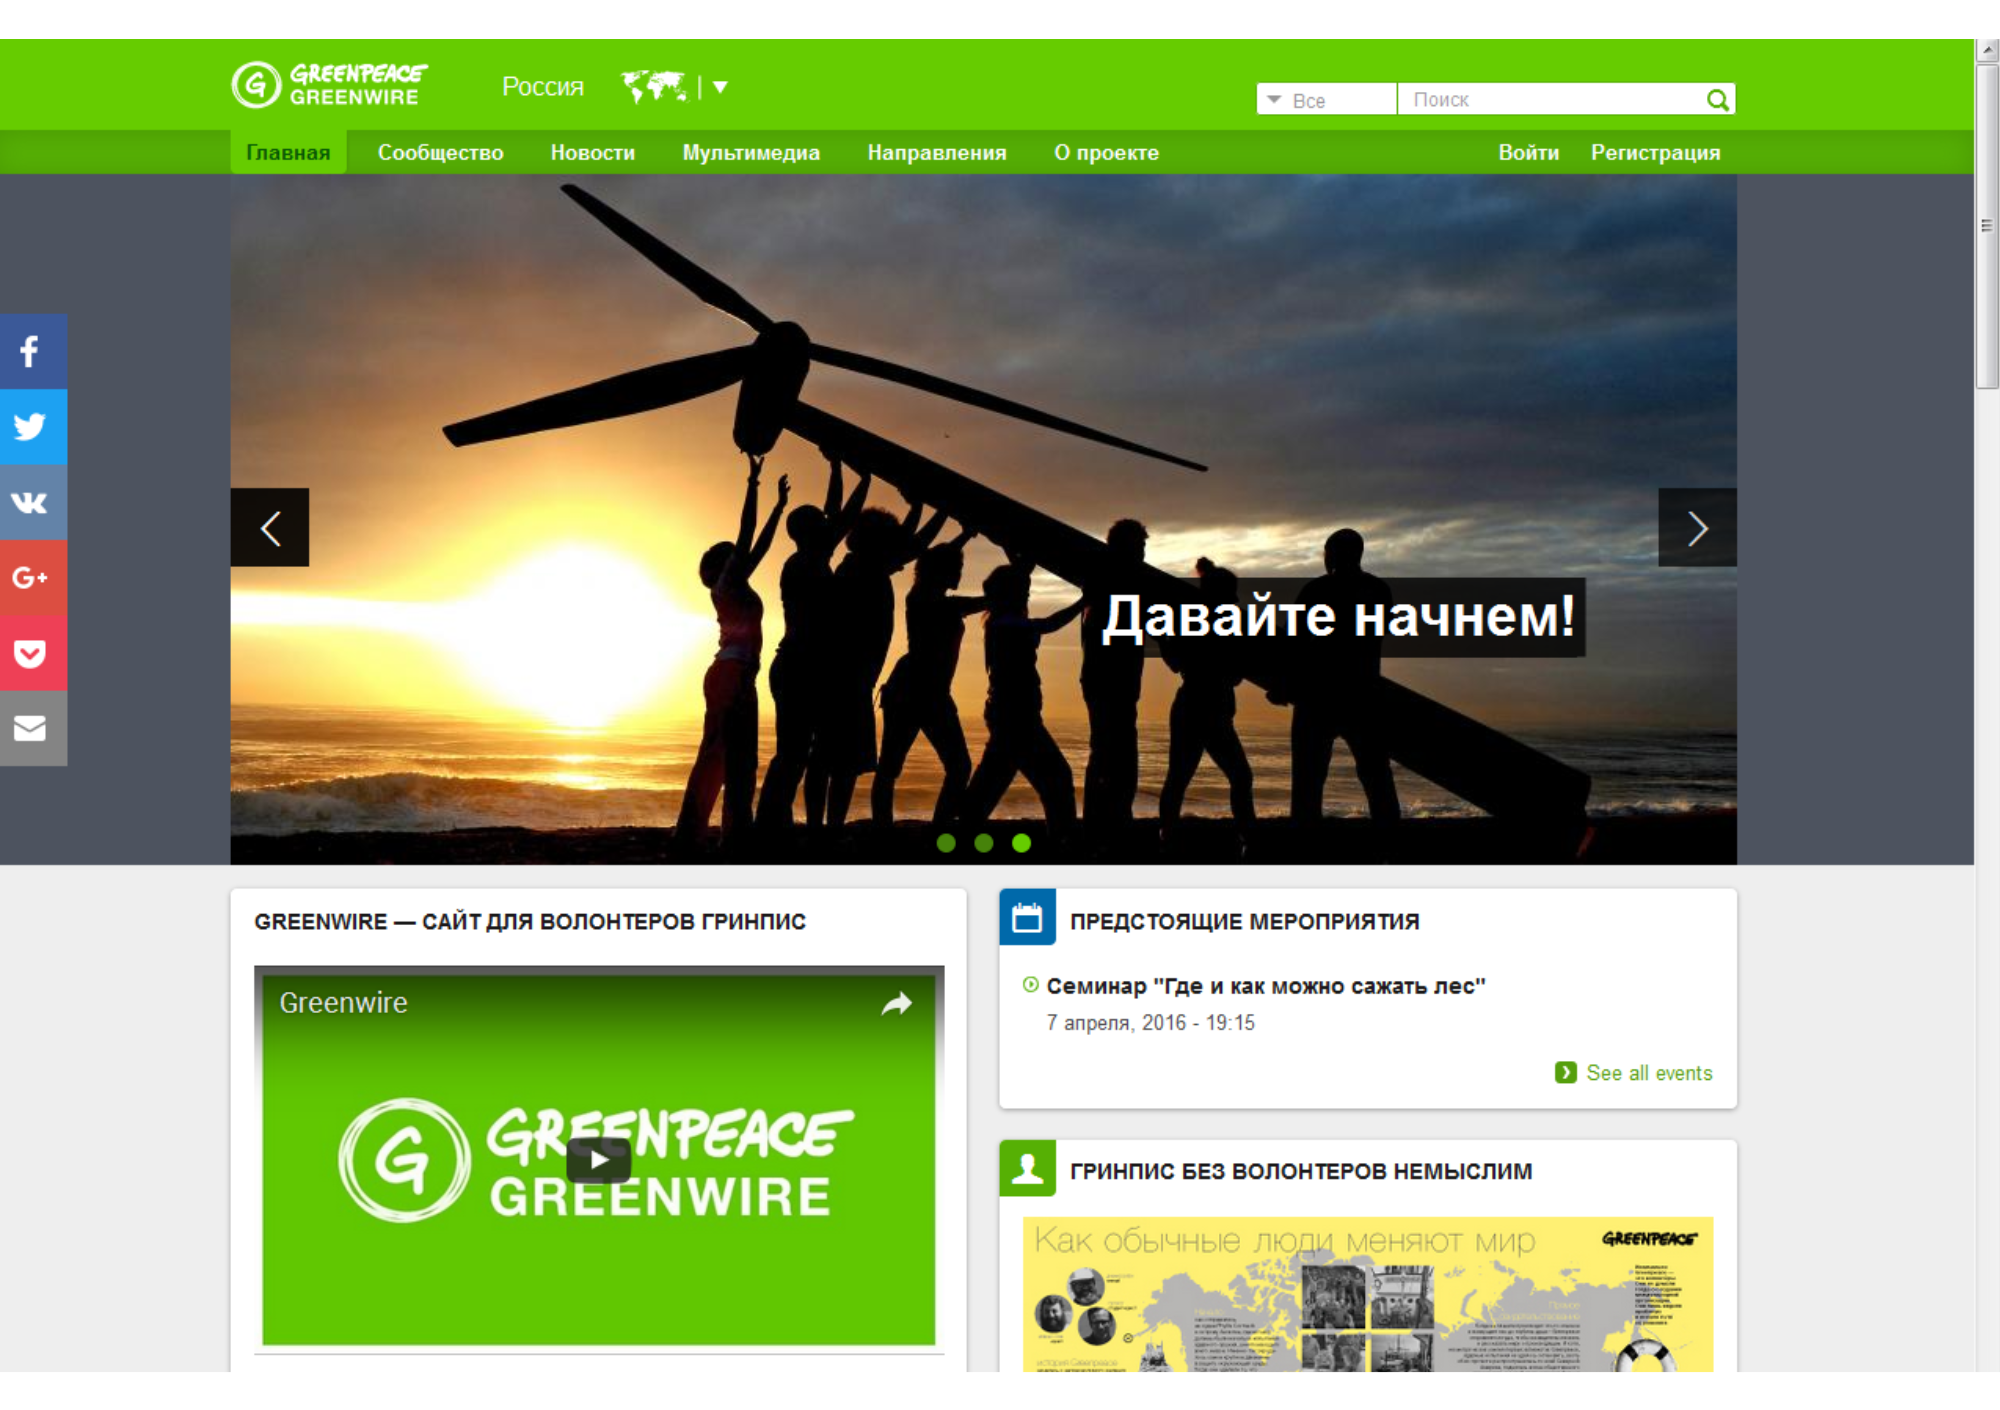Image resolution: width=2000 pixels, height=1410 pixels.
Task: Select the first carousel dot indicator
Action: click(x=946, y=843)
